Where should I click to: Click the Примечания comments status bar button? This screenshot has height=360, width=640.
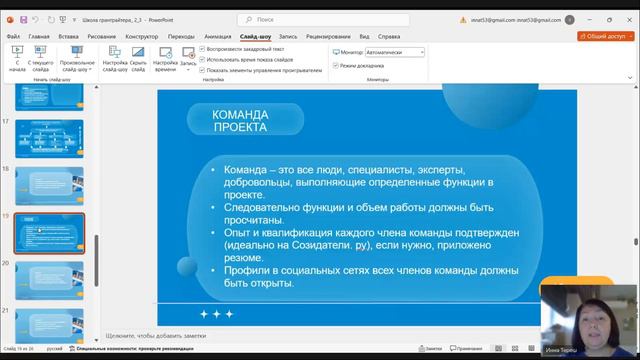pyautogui.click(x=466, y=349)
